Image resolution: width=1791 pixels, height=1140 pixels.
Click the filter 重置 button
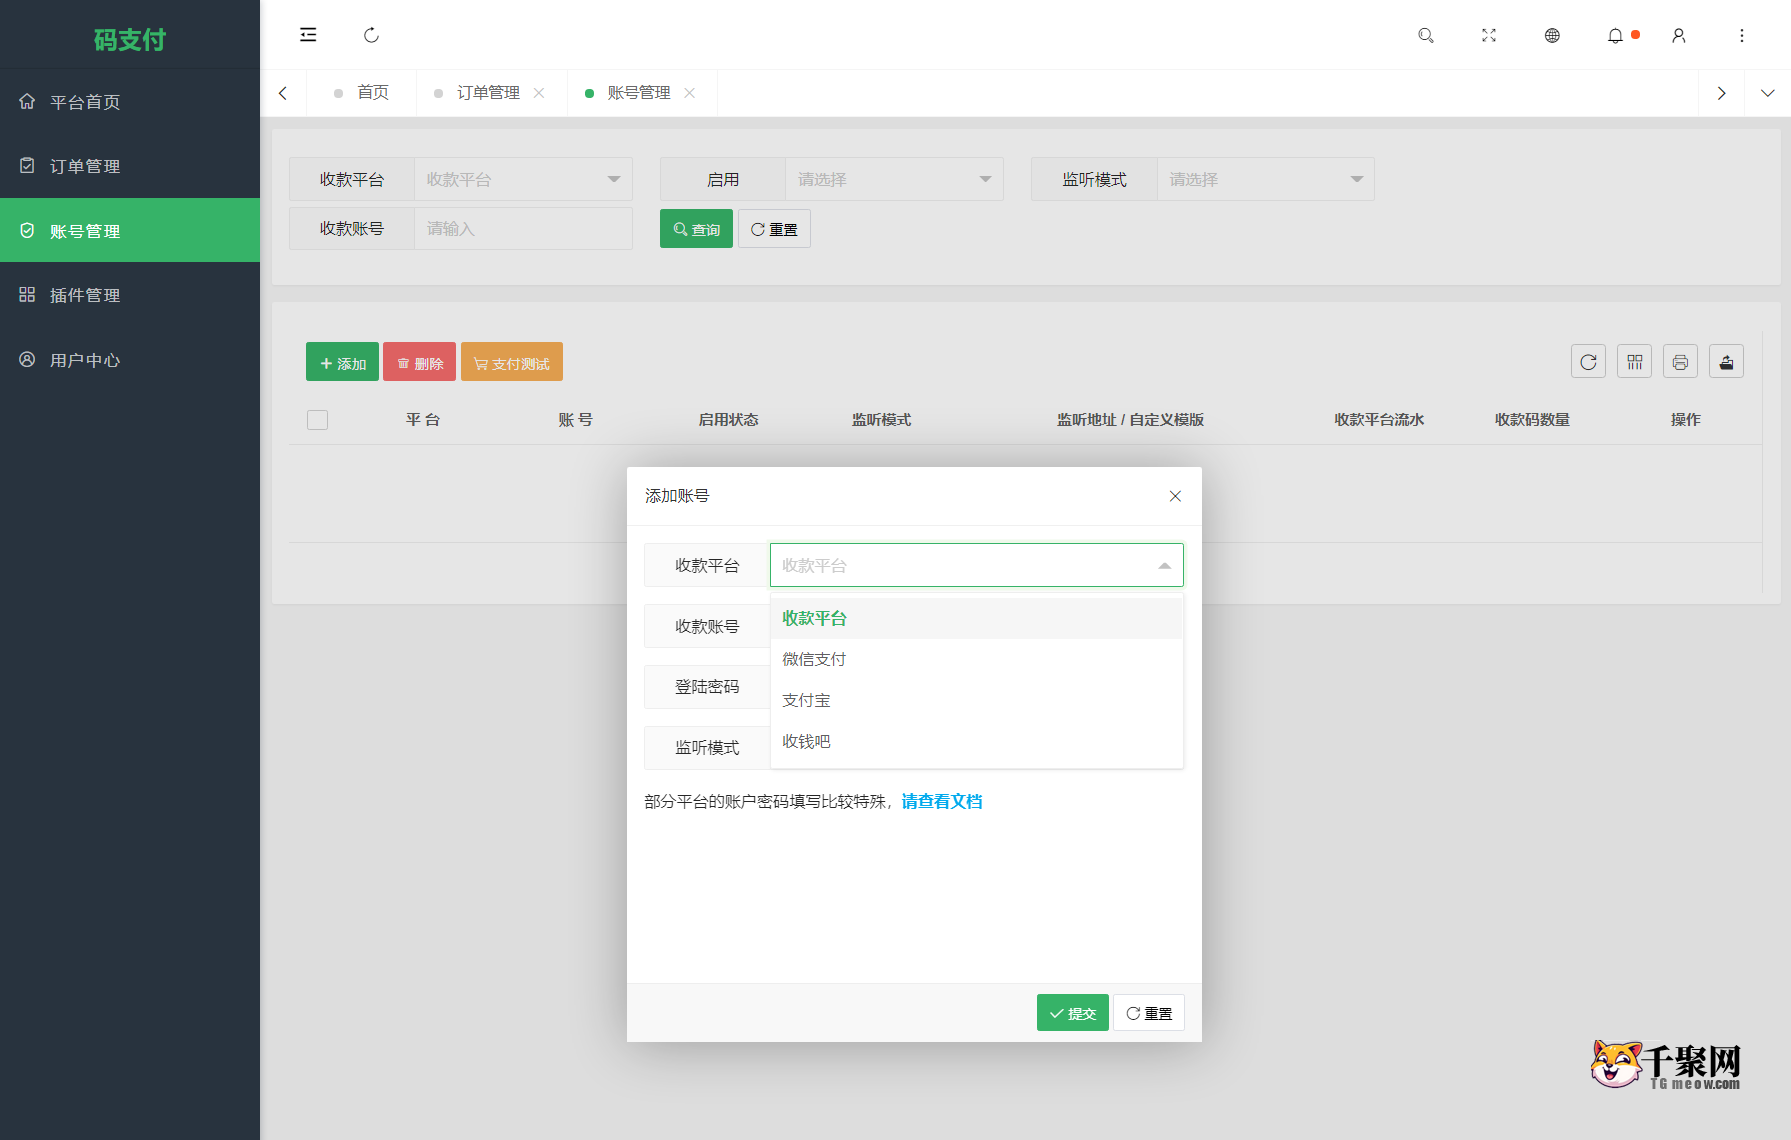tap(774, 229)
